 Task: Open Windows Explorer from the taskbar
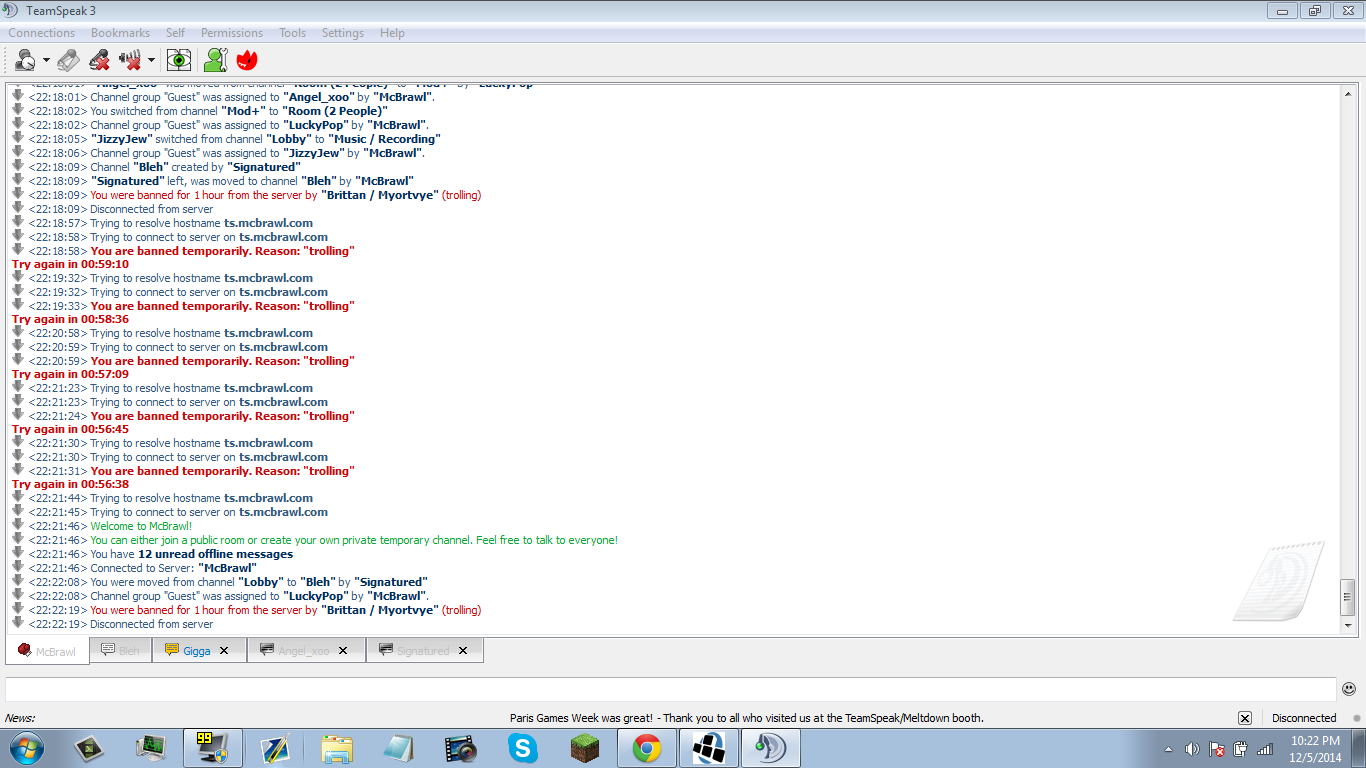(x=337, y=748)
